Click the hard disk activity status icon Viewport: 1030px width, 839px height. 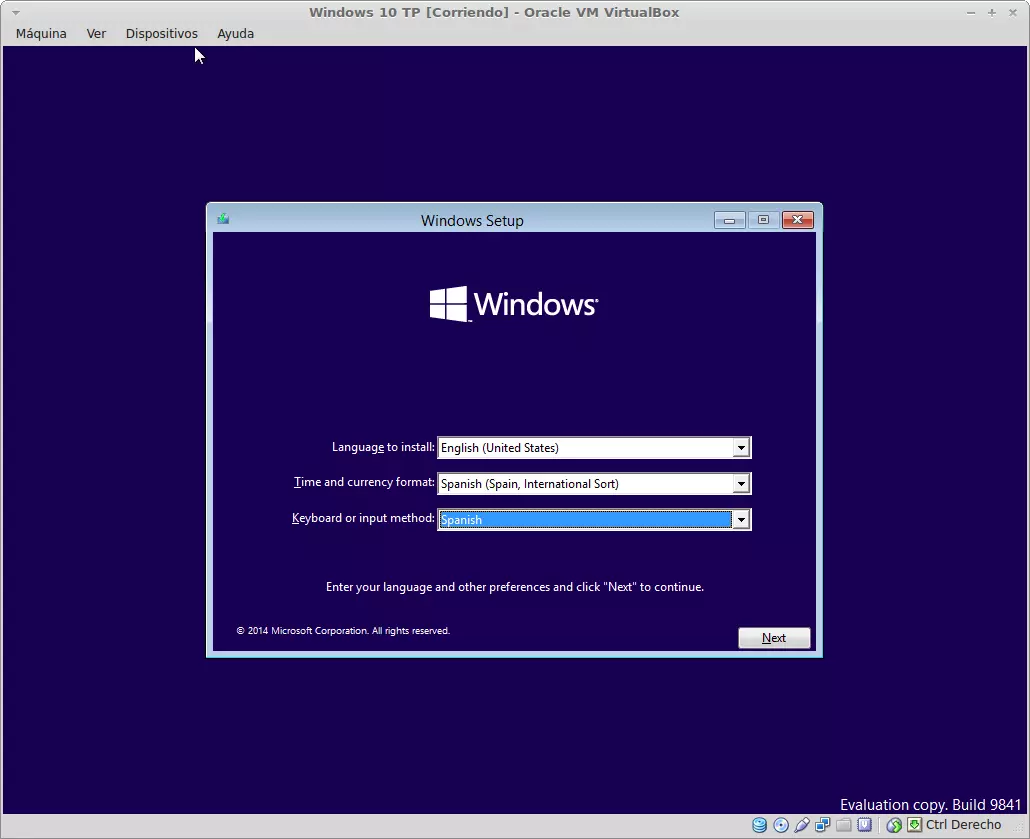[760, 825]
